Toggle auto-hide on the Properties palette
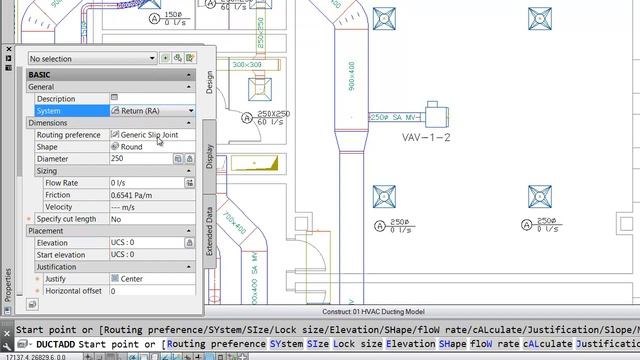This screenshot has height=360, width=640. click(9, 58)
